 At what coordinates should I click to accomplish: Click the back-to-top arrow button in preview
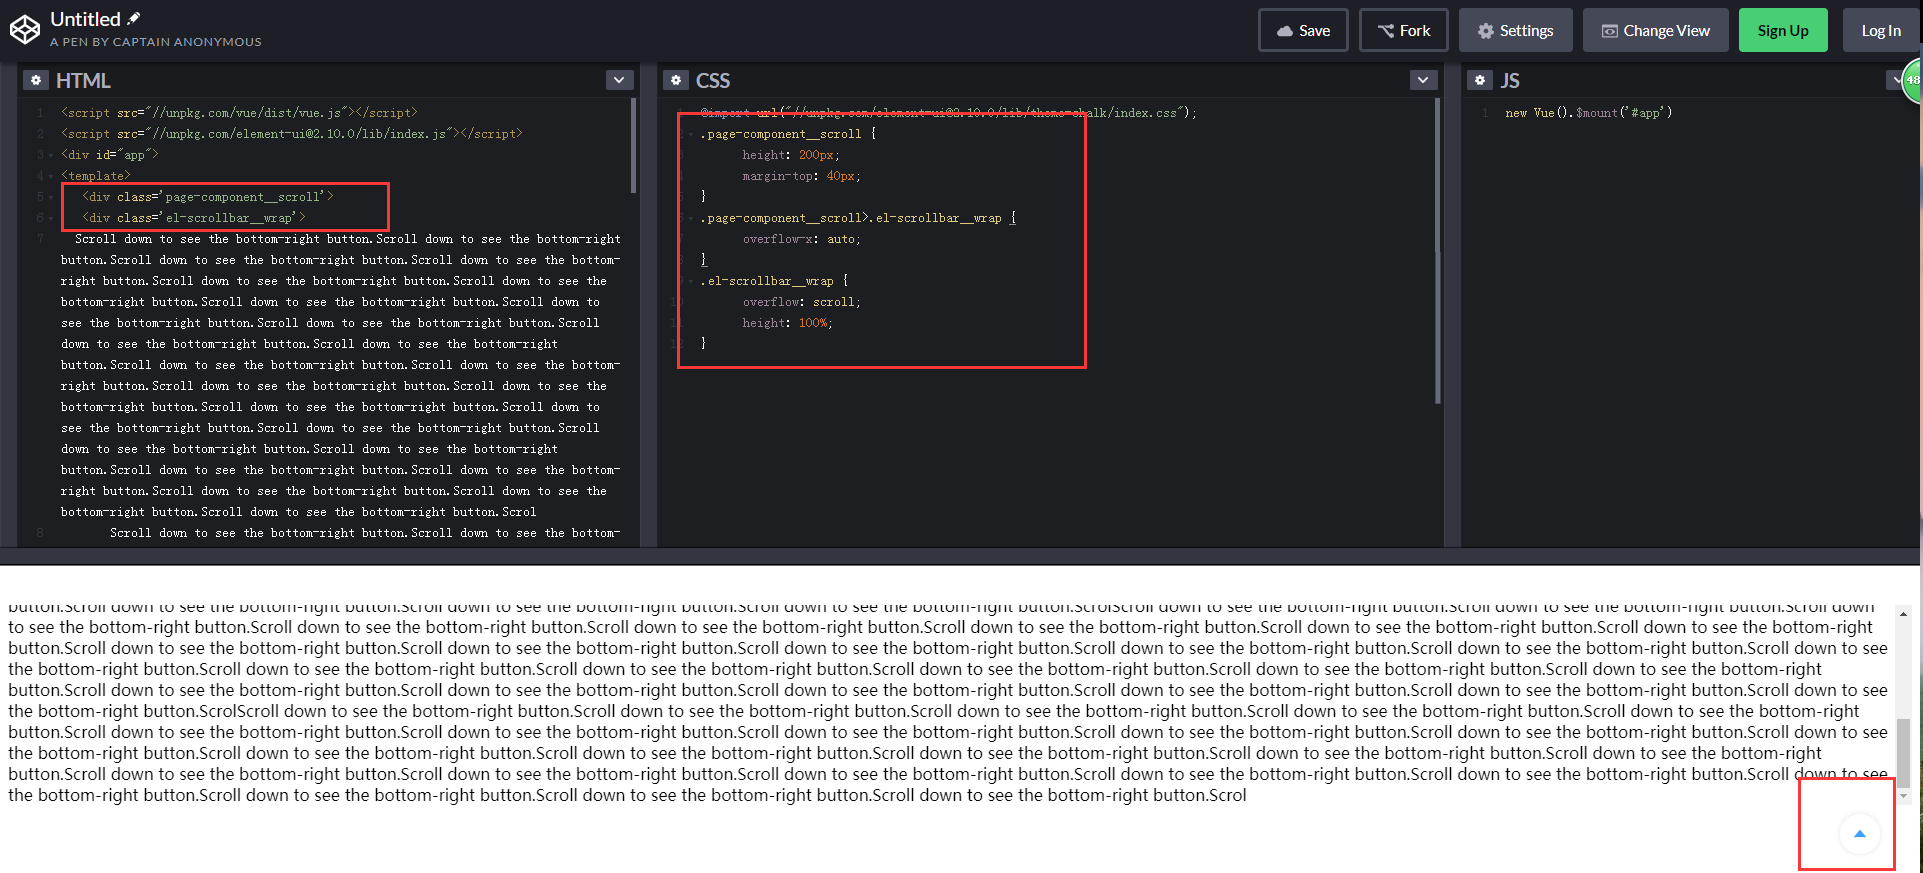[1859, 834]
